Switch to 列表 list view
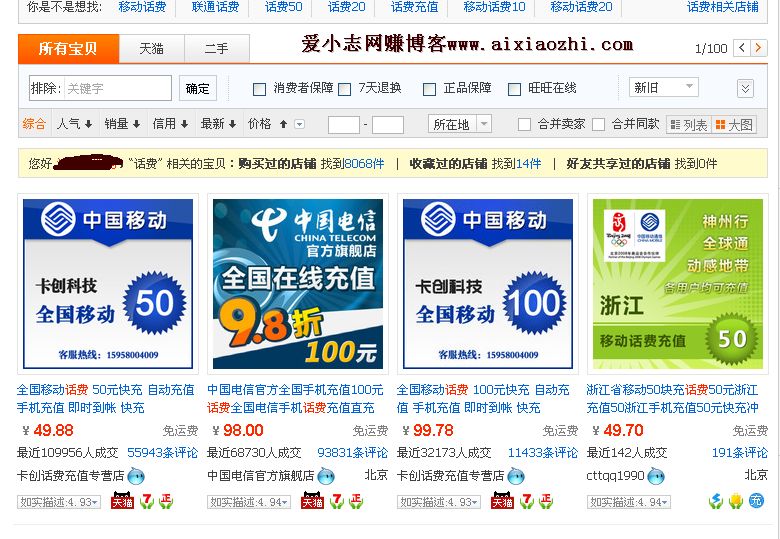The height and width of the screenshot is (539, 780). 689,124
